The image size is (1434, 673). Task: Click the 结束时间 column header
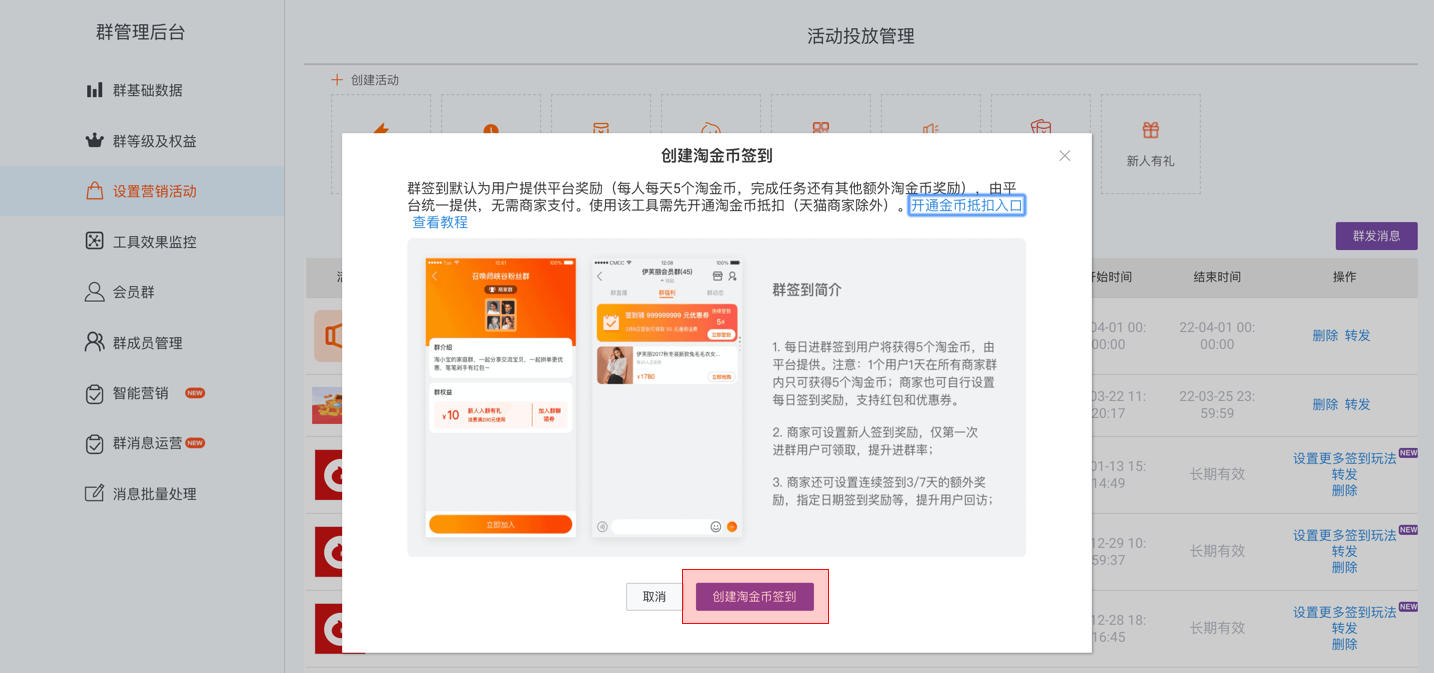1217,277
